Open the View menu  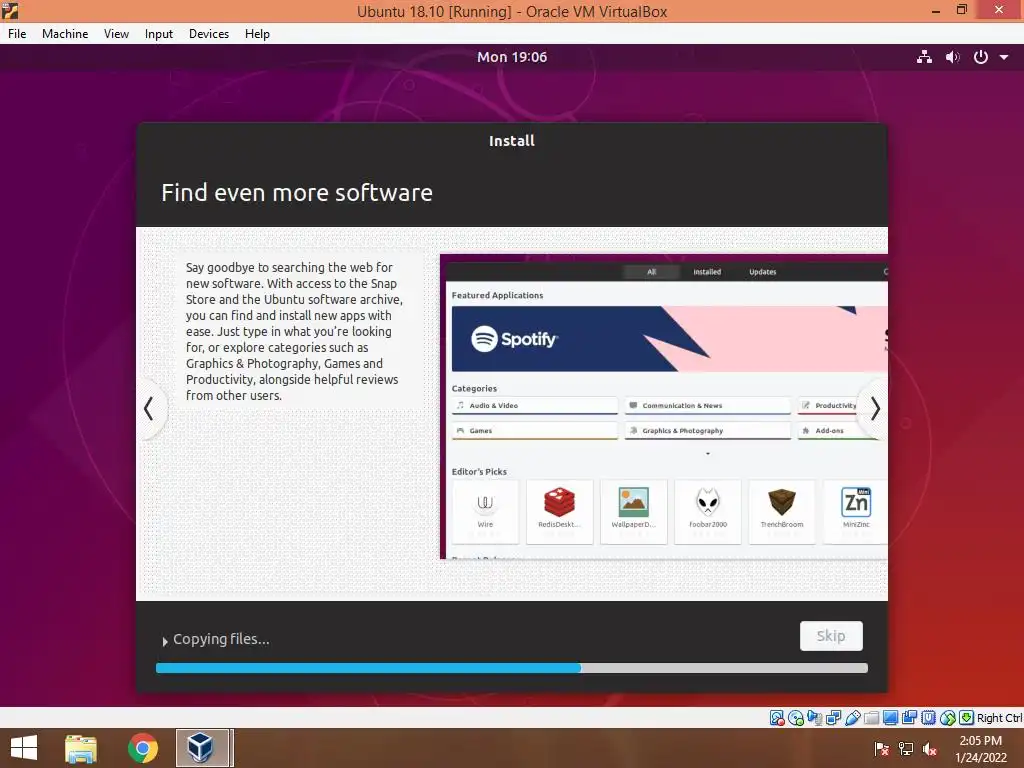point(116,34)
